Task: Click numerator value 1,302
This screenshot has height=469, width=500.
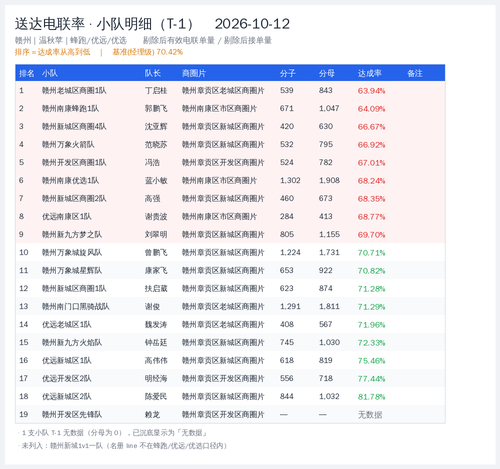Action: (290, 180)
